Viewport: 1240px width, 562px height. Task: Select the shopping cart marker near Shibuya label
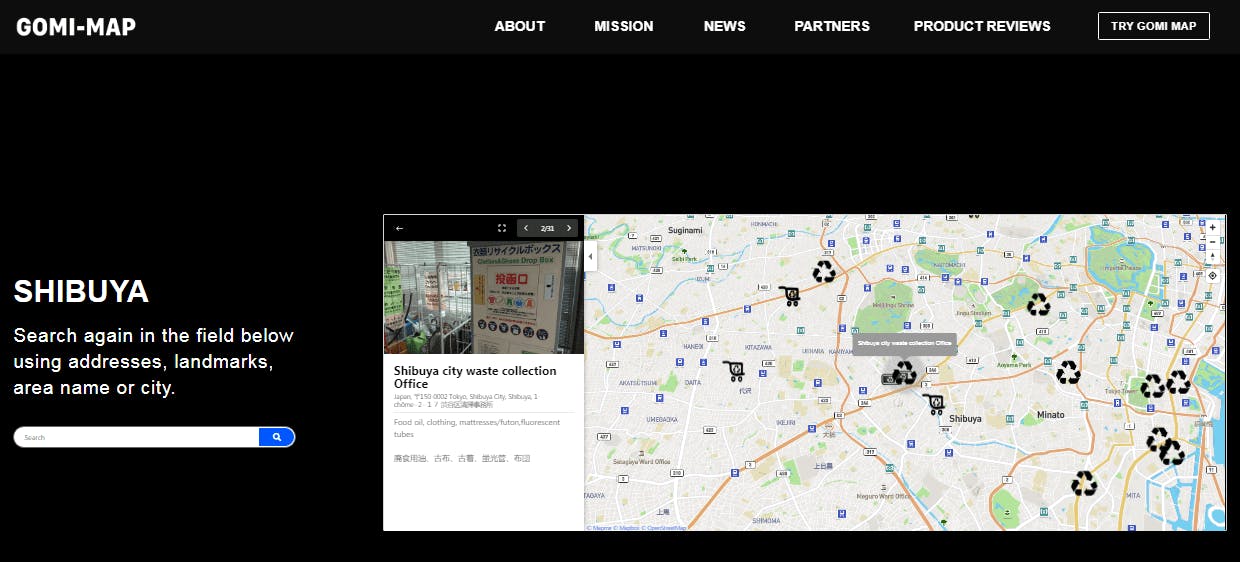tap(935, 403)
